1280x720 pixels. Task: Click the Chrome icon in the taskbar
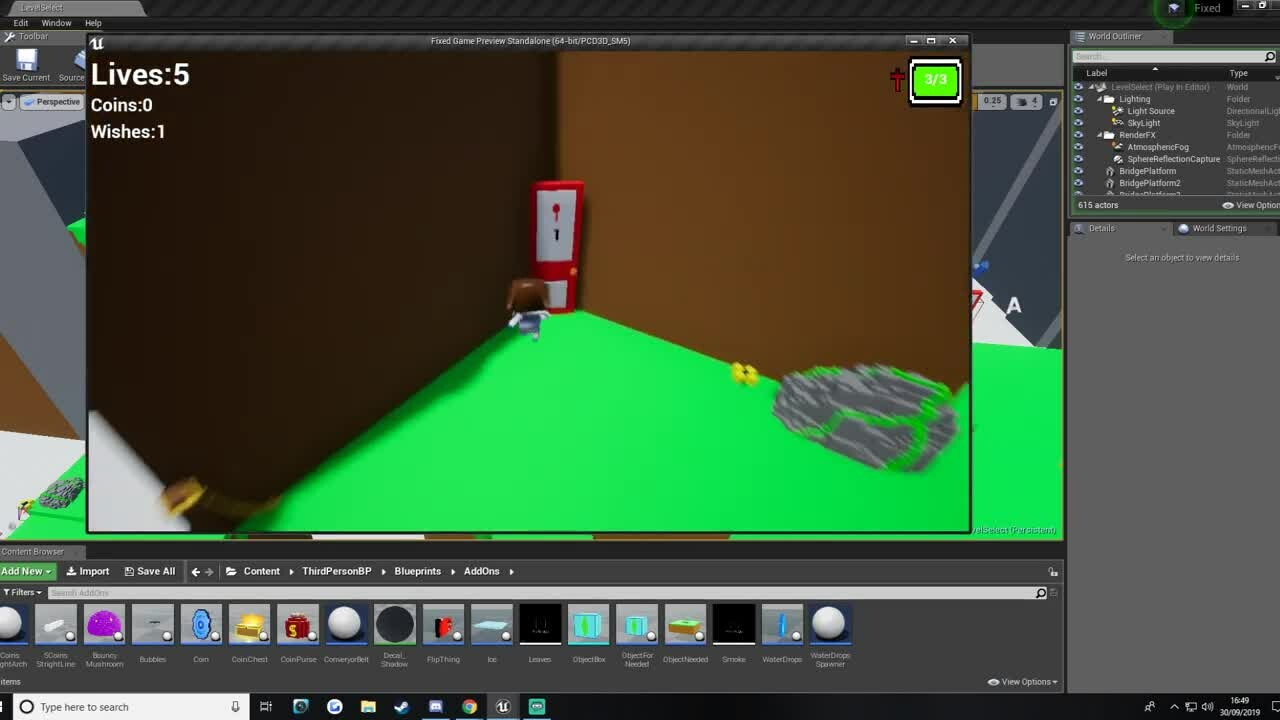[469, 707]
